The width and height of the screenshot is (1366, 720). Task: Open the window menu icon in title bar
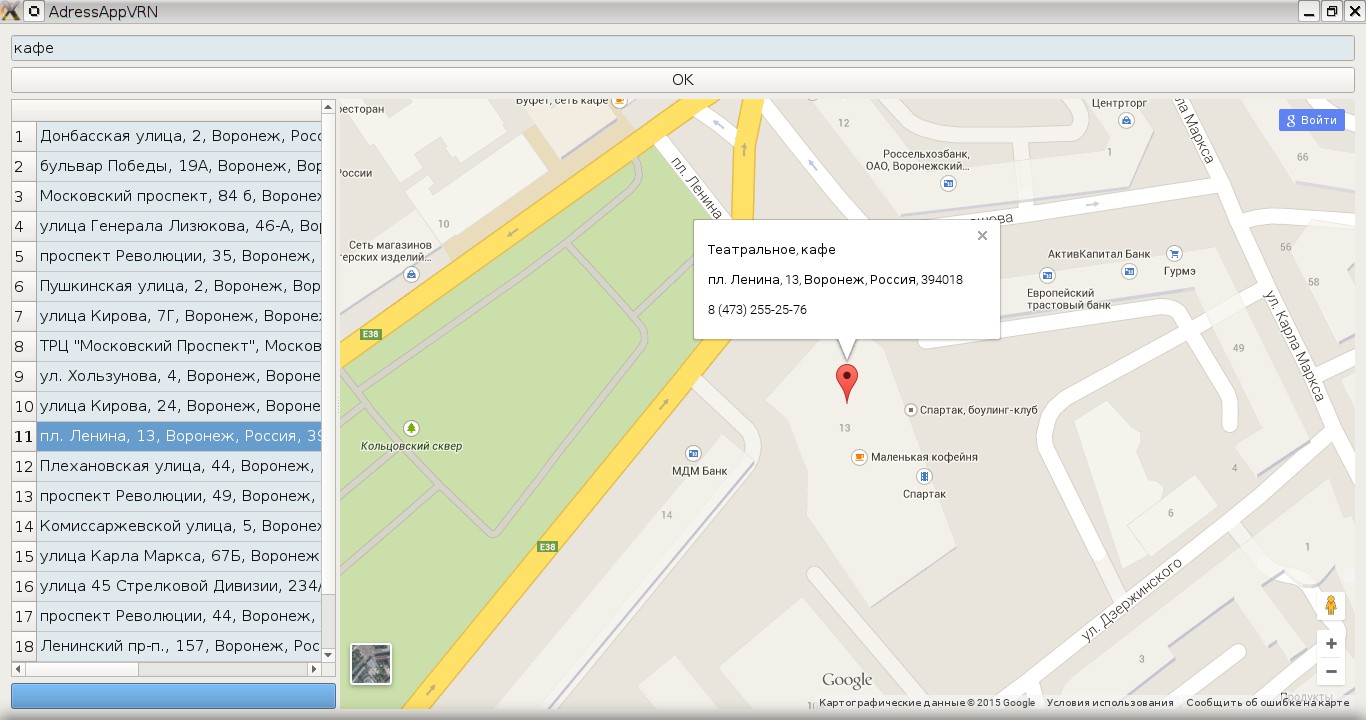[33, 12]
